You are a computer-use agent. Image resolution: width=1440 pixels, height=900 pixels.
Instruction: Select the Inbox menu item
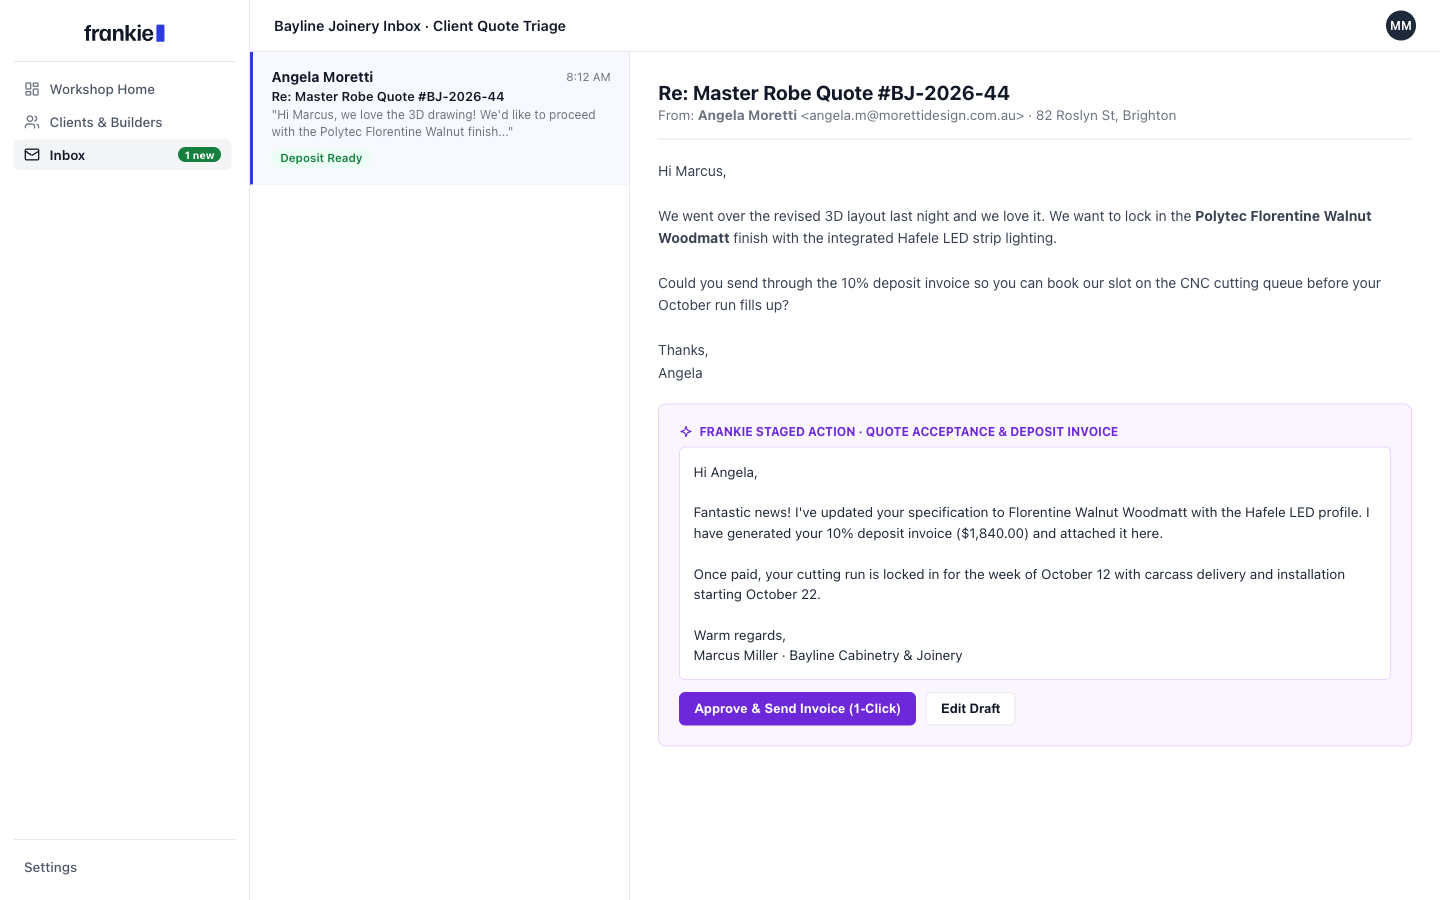coord(123,155)
